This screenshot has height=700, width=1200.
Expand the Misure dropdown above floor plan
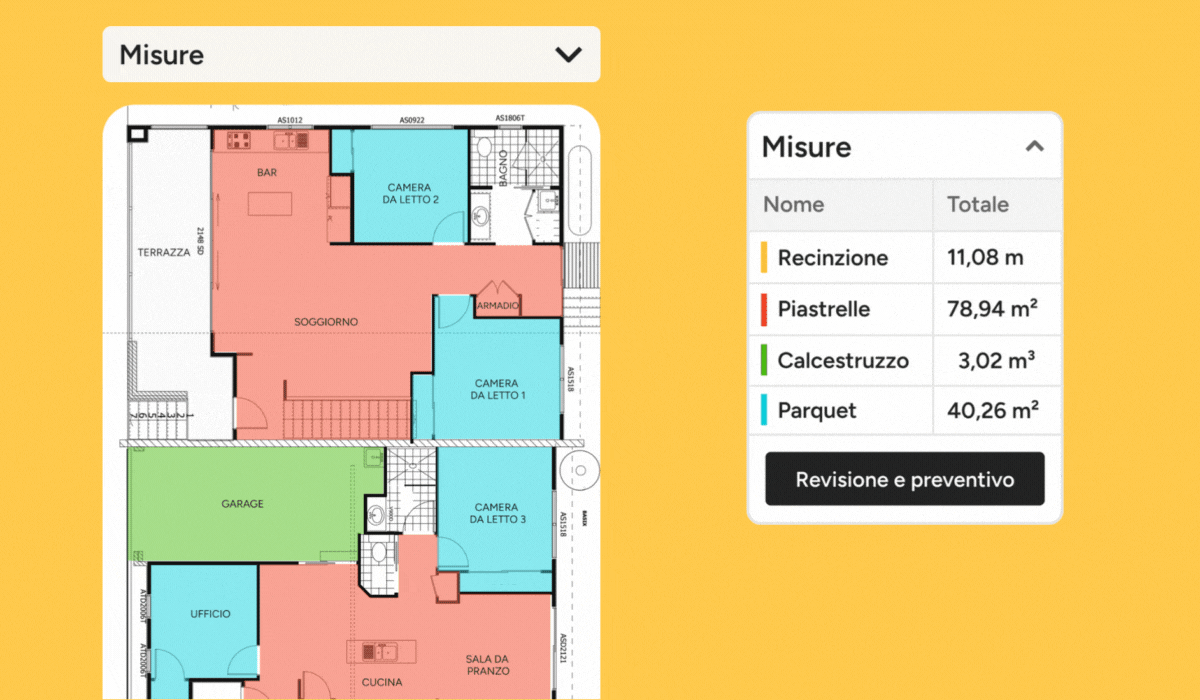(x=568, y=55)
